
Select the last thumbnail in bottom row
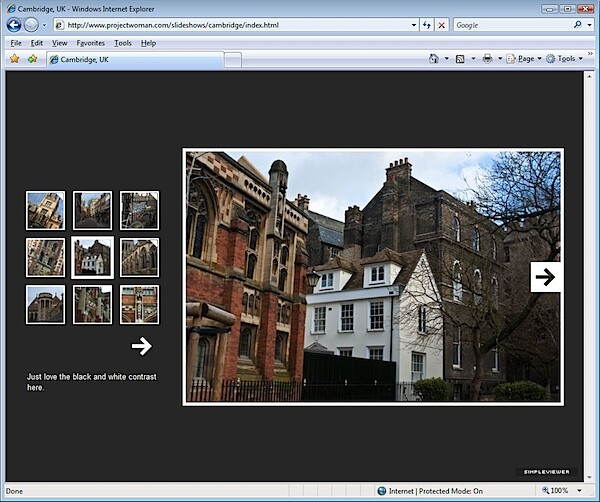tap(139, 305)
